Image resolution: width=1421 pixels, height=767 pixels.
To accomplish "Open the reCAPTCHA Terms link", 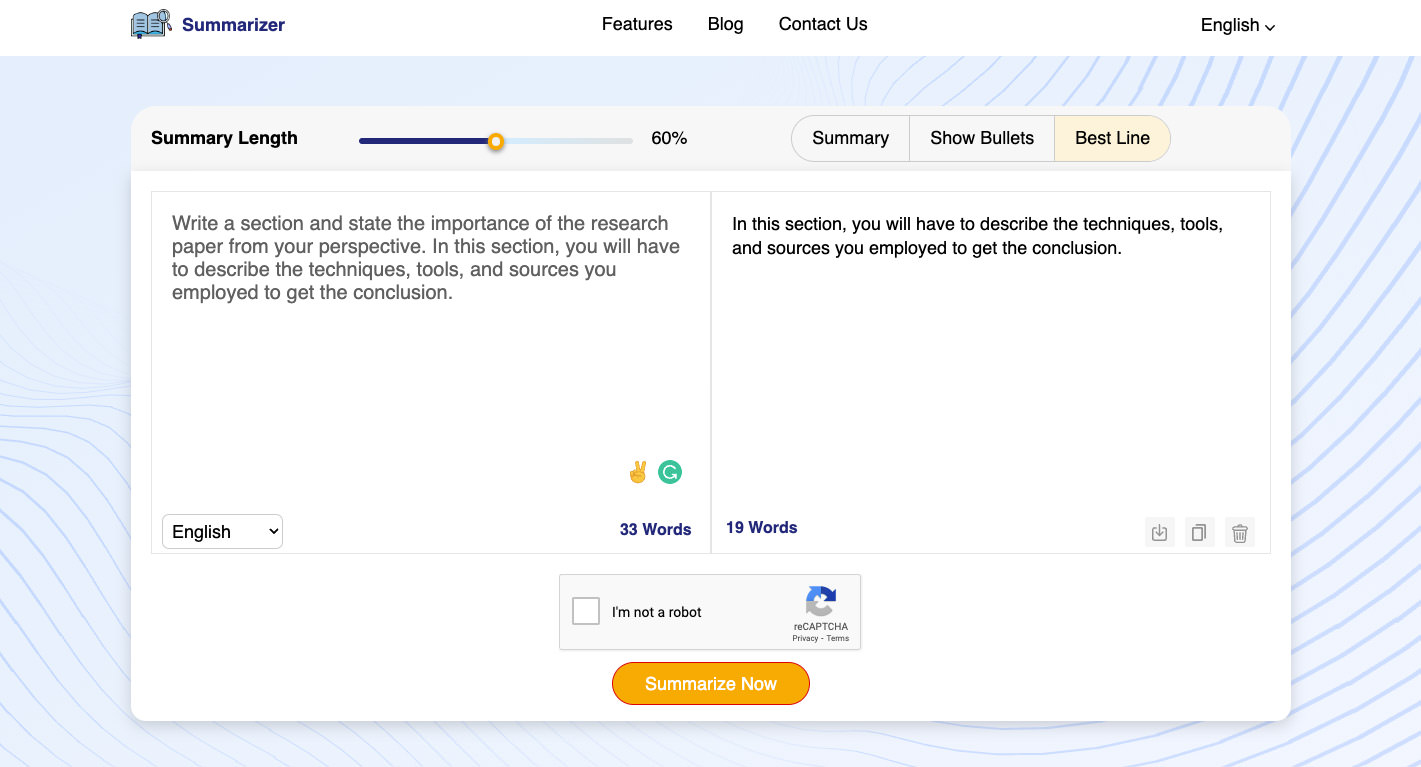I will point(838,638).
